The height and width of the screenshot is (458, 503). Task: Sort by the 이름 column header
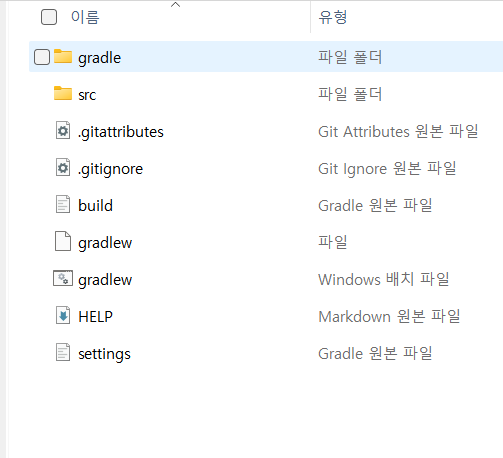tap(85, 17)
